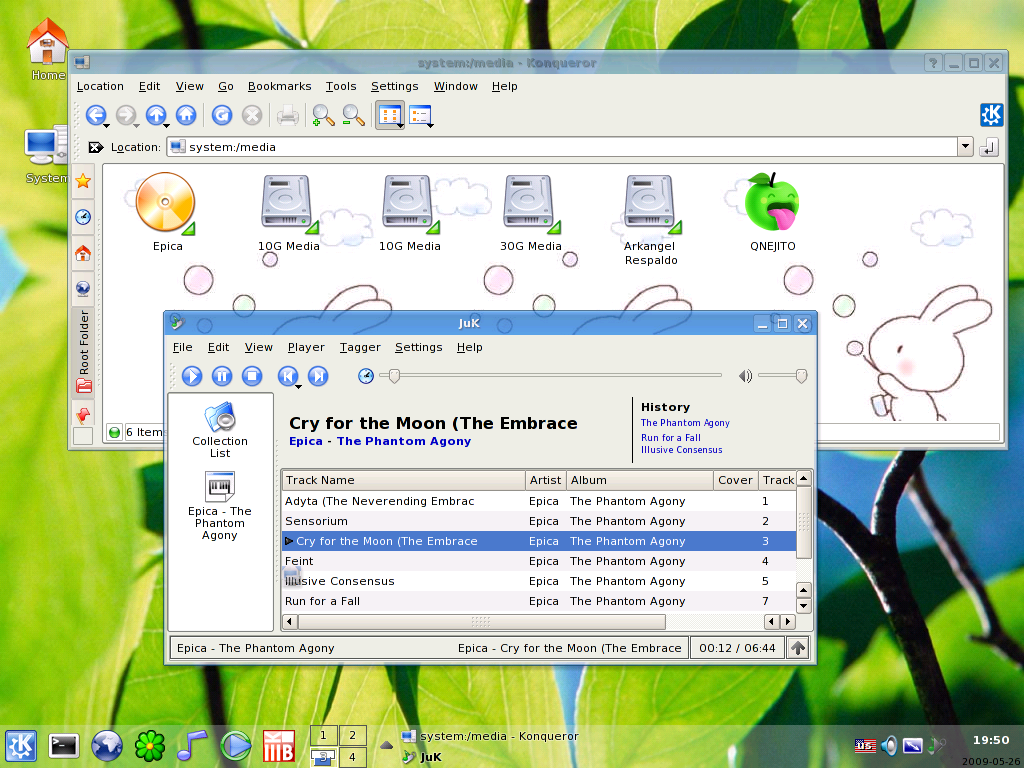Toggle the icon view mode button

(x=389, y=115)
